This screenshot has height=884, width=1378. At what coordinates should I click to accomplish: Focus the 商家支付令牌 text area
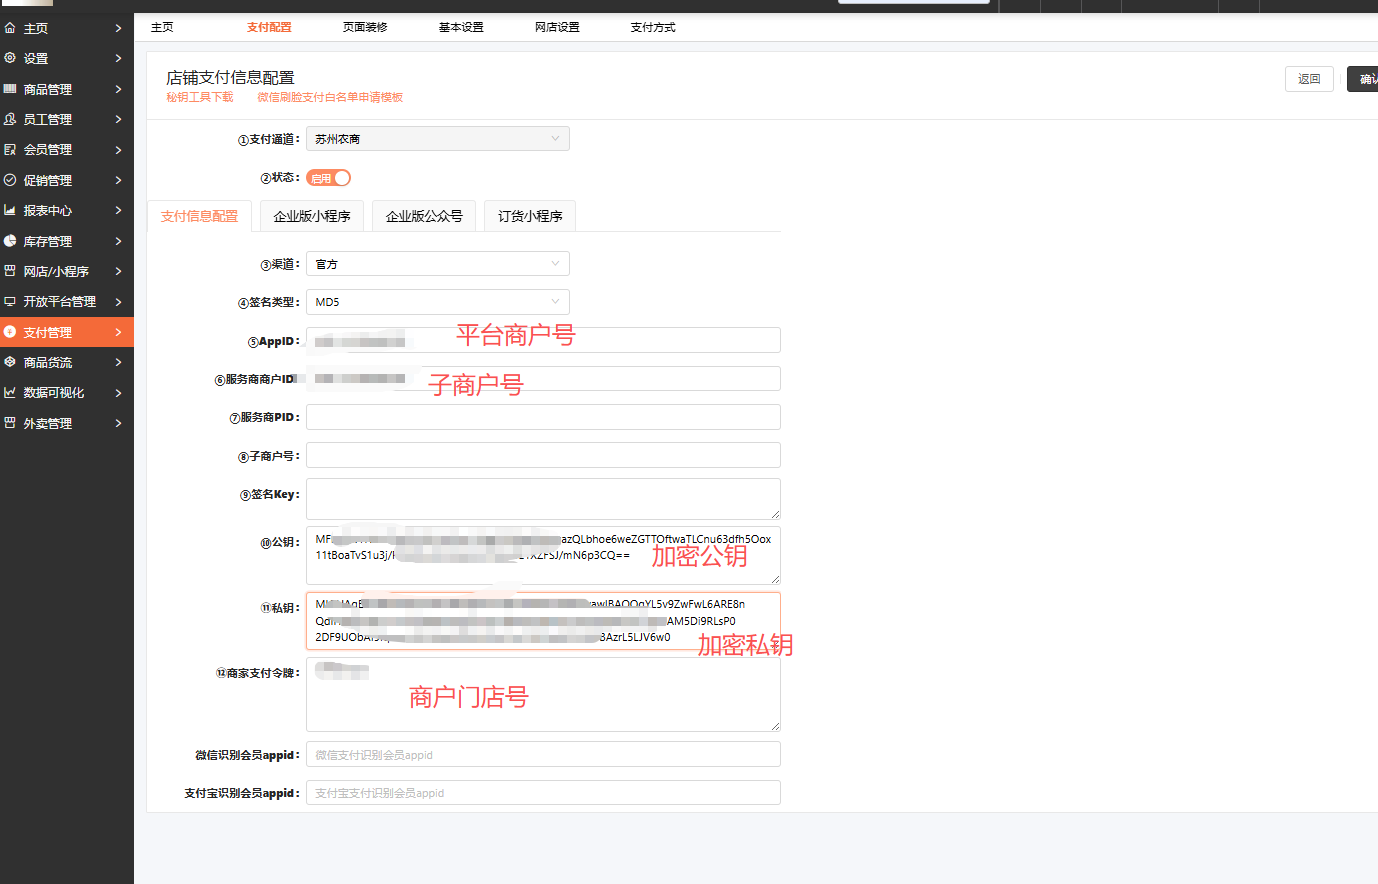coord(543,694)
